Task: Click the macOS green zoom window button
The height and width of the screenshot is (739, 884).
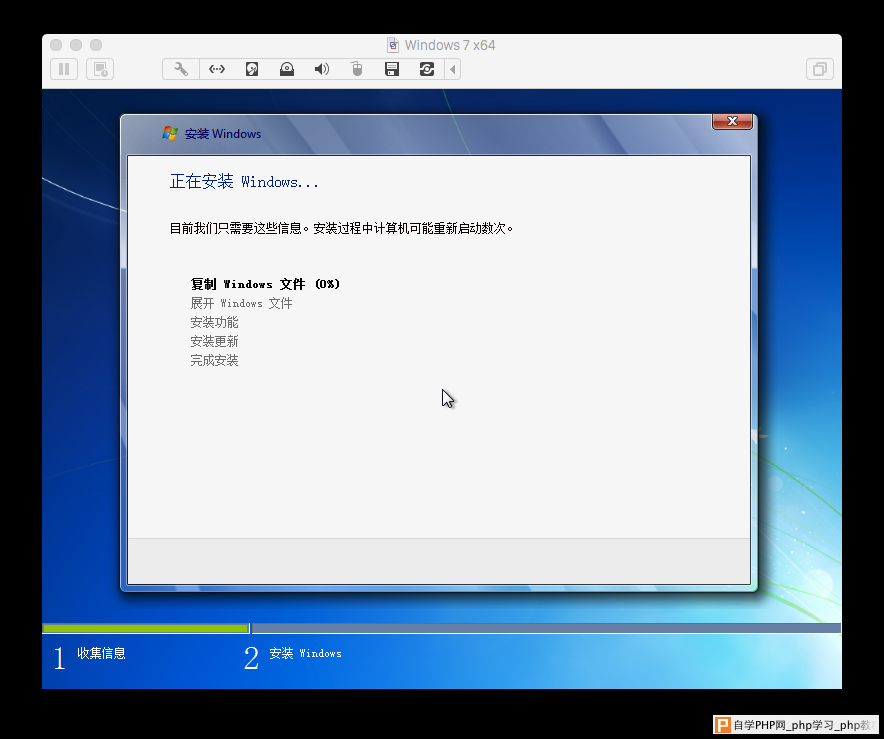Action: click(96, 45)
